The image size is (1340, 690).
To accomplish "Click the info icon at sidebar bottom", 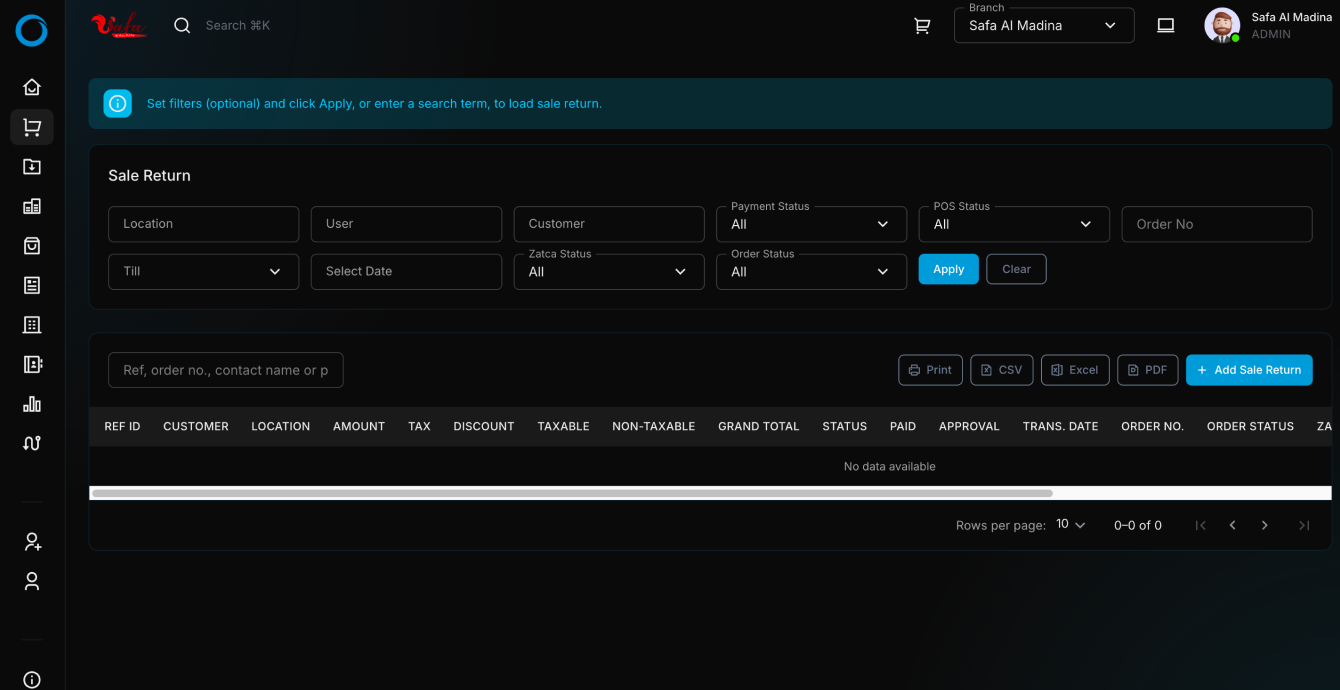I will click(x=32, y=679).
